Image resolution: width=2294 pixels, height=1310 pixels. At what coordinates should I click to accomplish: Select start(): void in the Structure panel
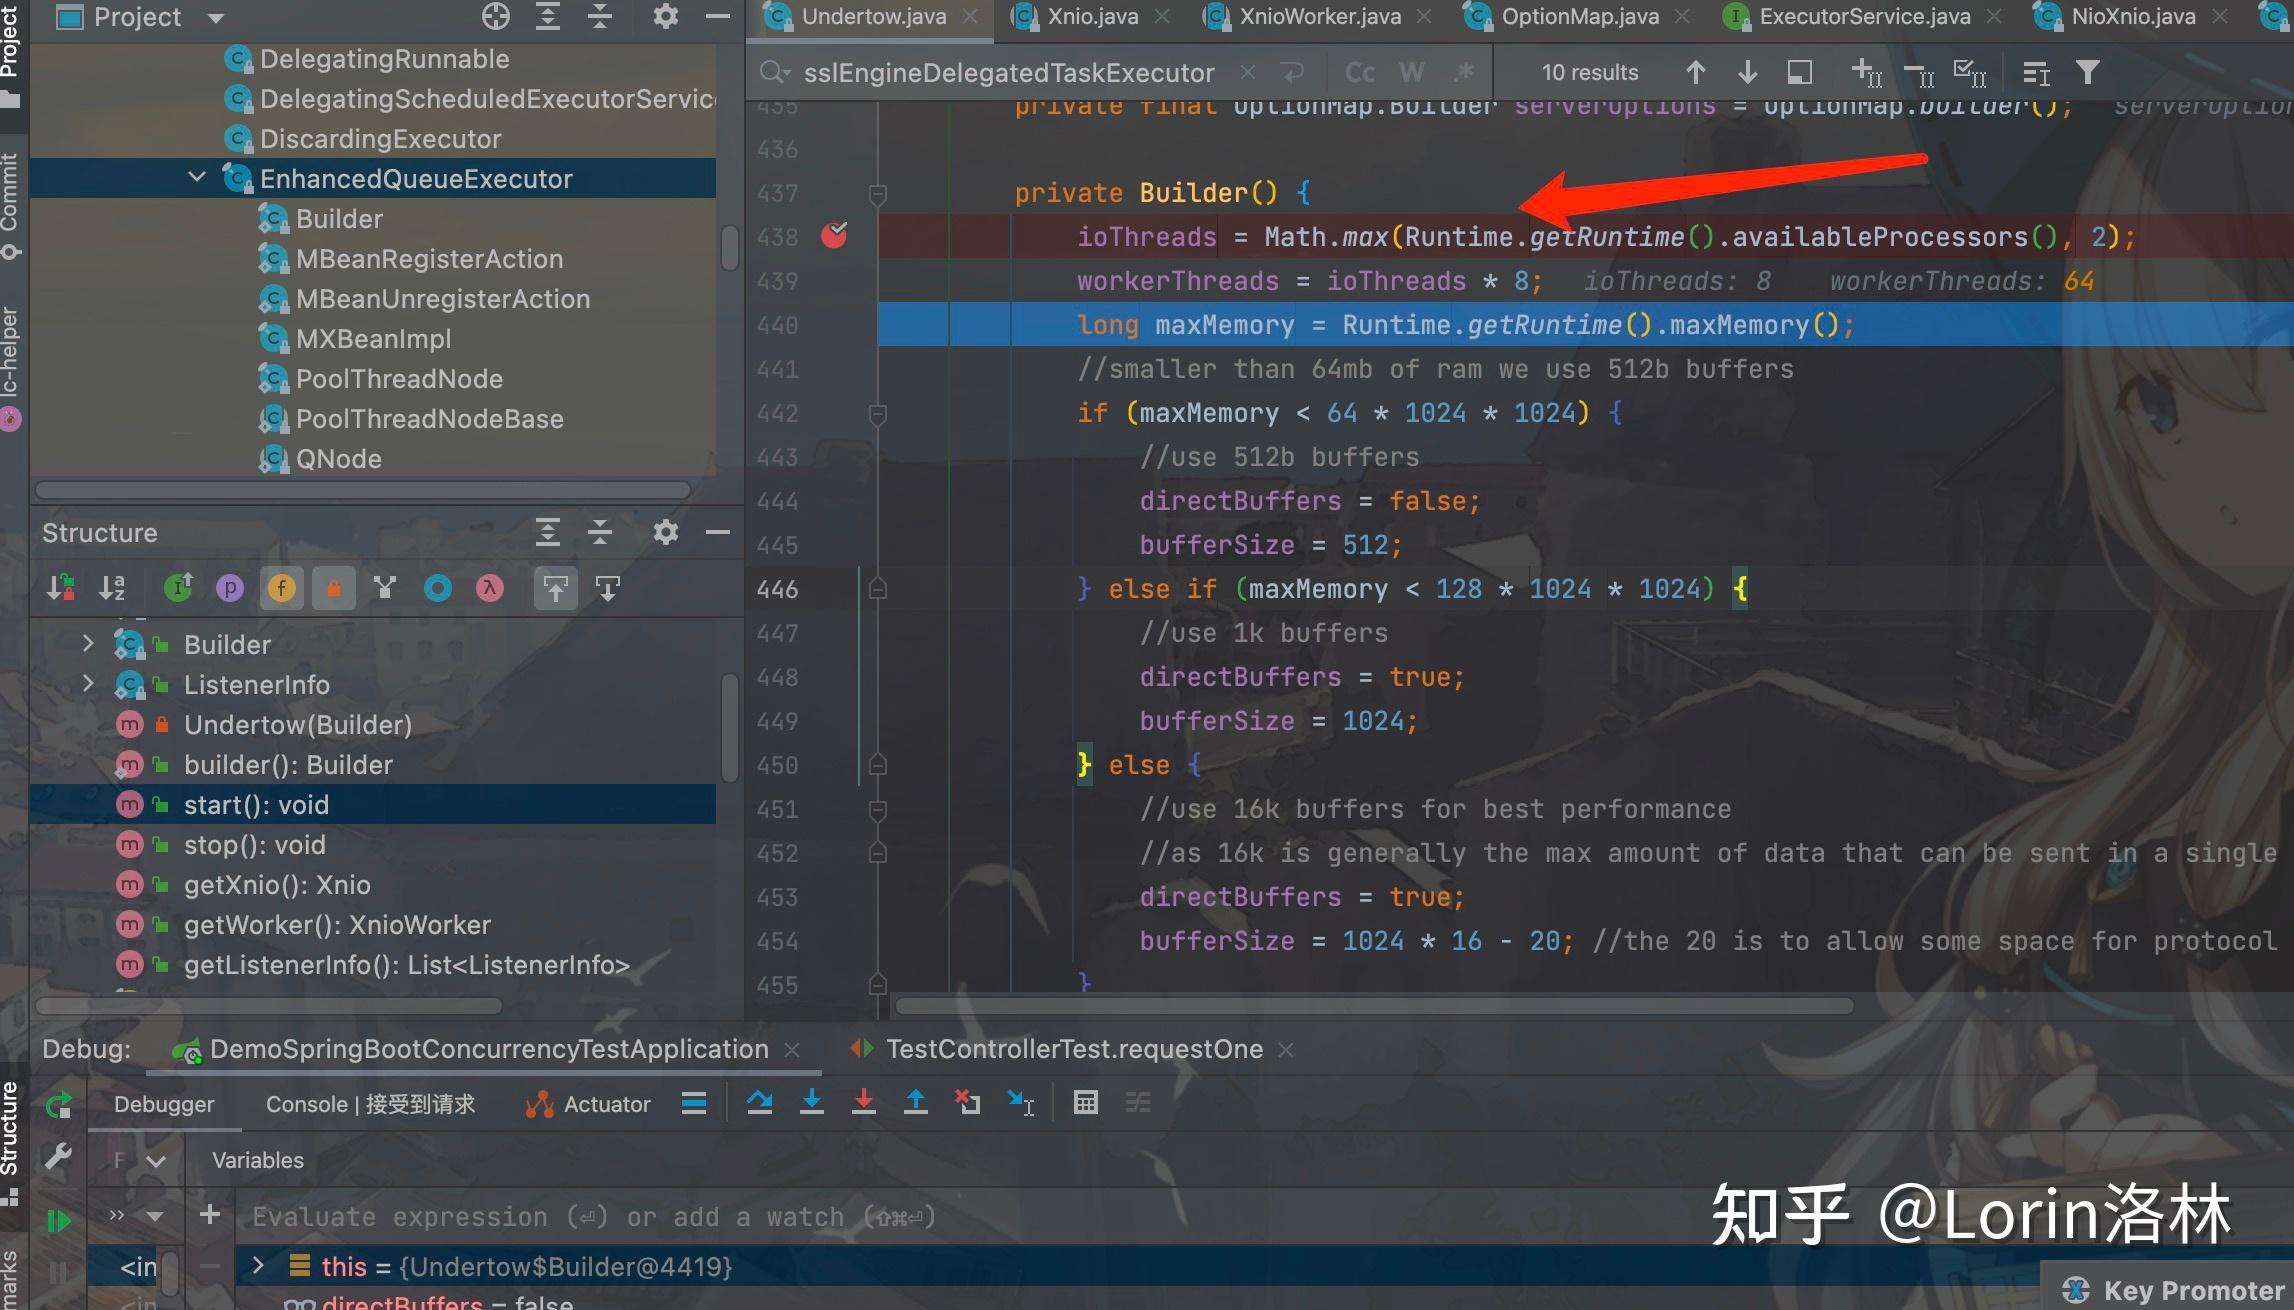[x=256, y=804]
